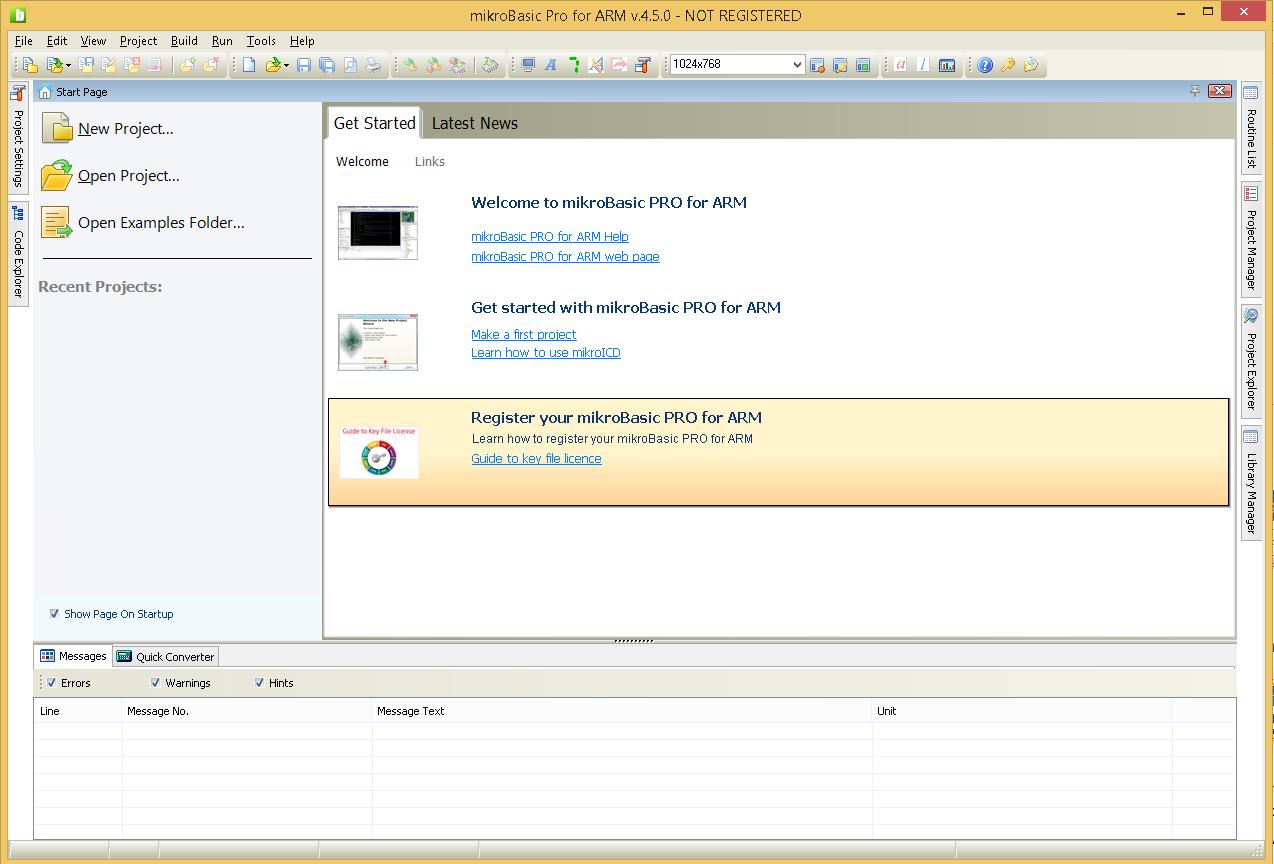Expand the Open File dropdown arrow

tap(286, 66)
